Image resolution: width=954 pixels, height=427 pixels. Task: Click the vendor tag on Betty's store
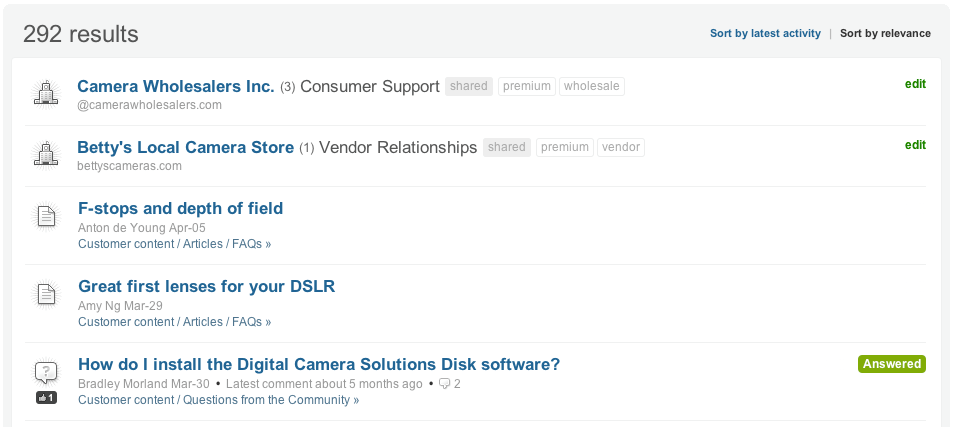coord(621,147)
